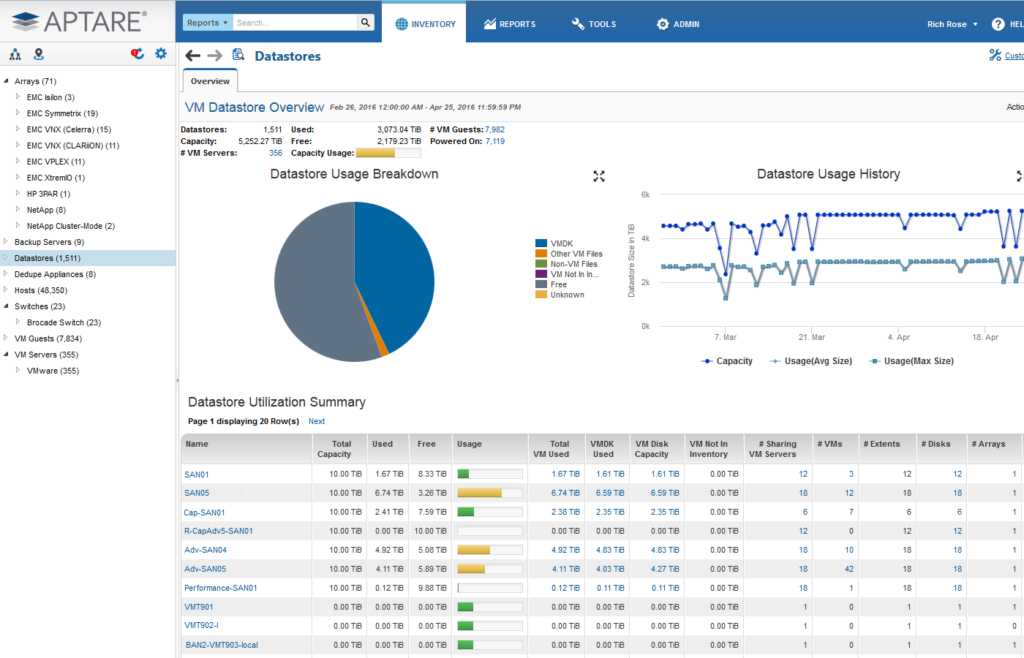Expand the Arrays node in the sidebar tree
The image size is (1024, 658).
click(x=7, y=80)
